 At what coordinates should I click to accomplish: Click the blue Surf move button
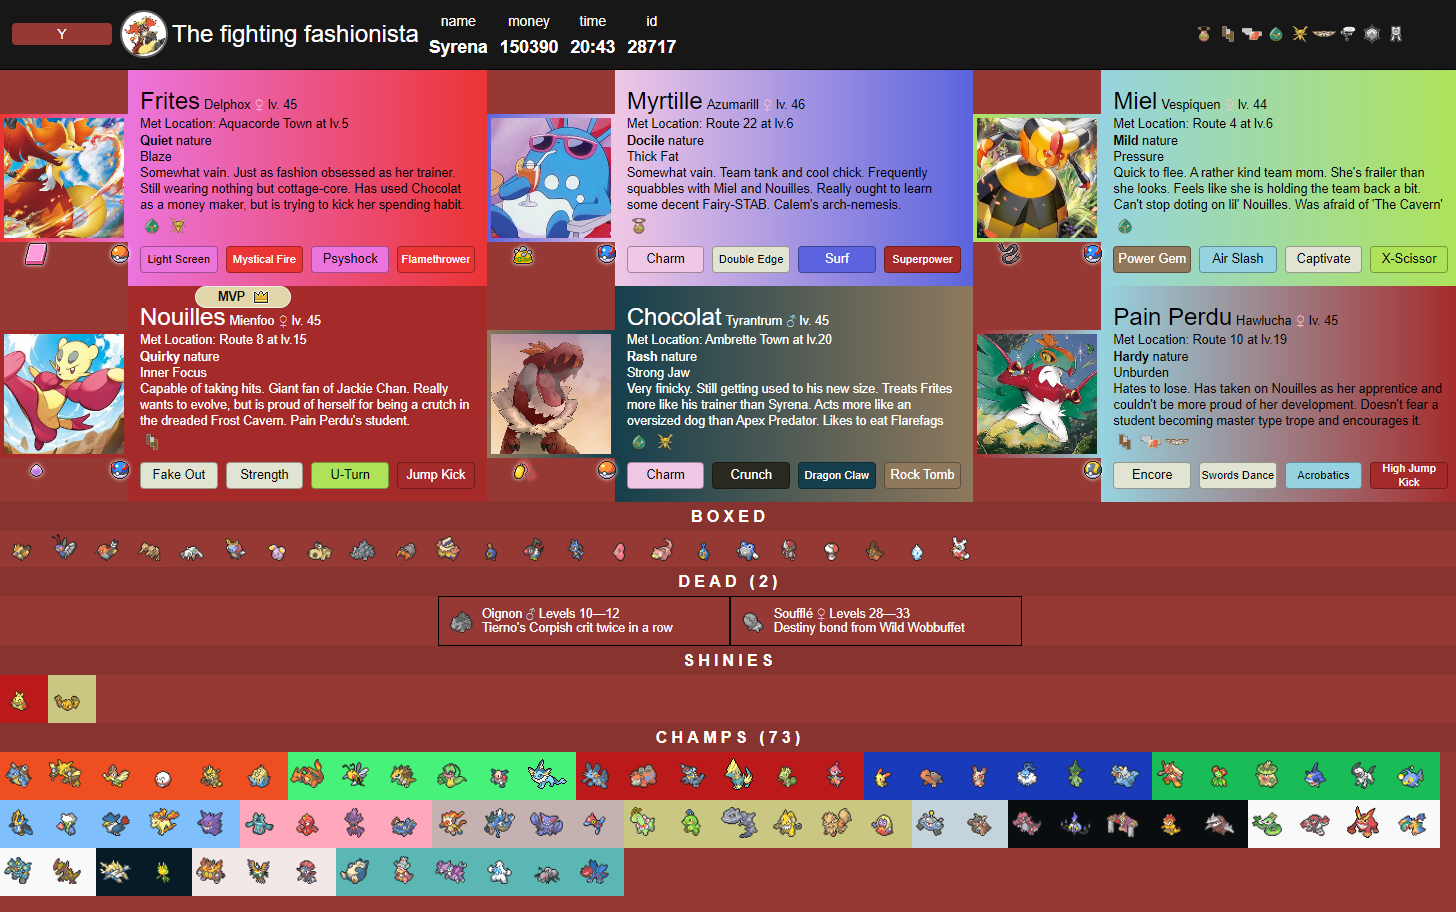pos(837,259)
